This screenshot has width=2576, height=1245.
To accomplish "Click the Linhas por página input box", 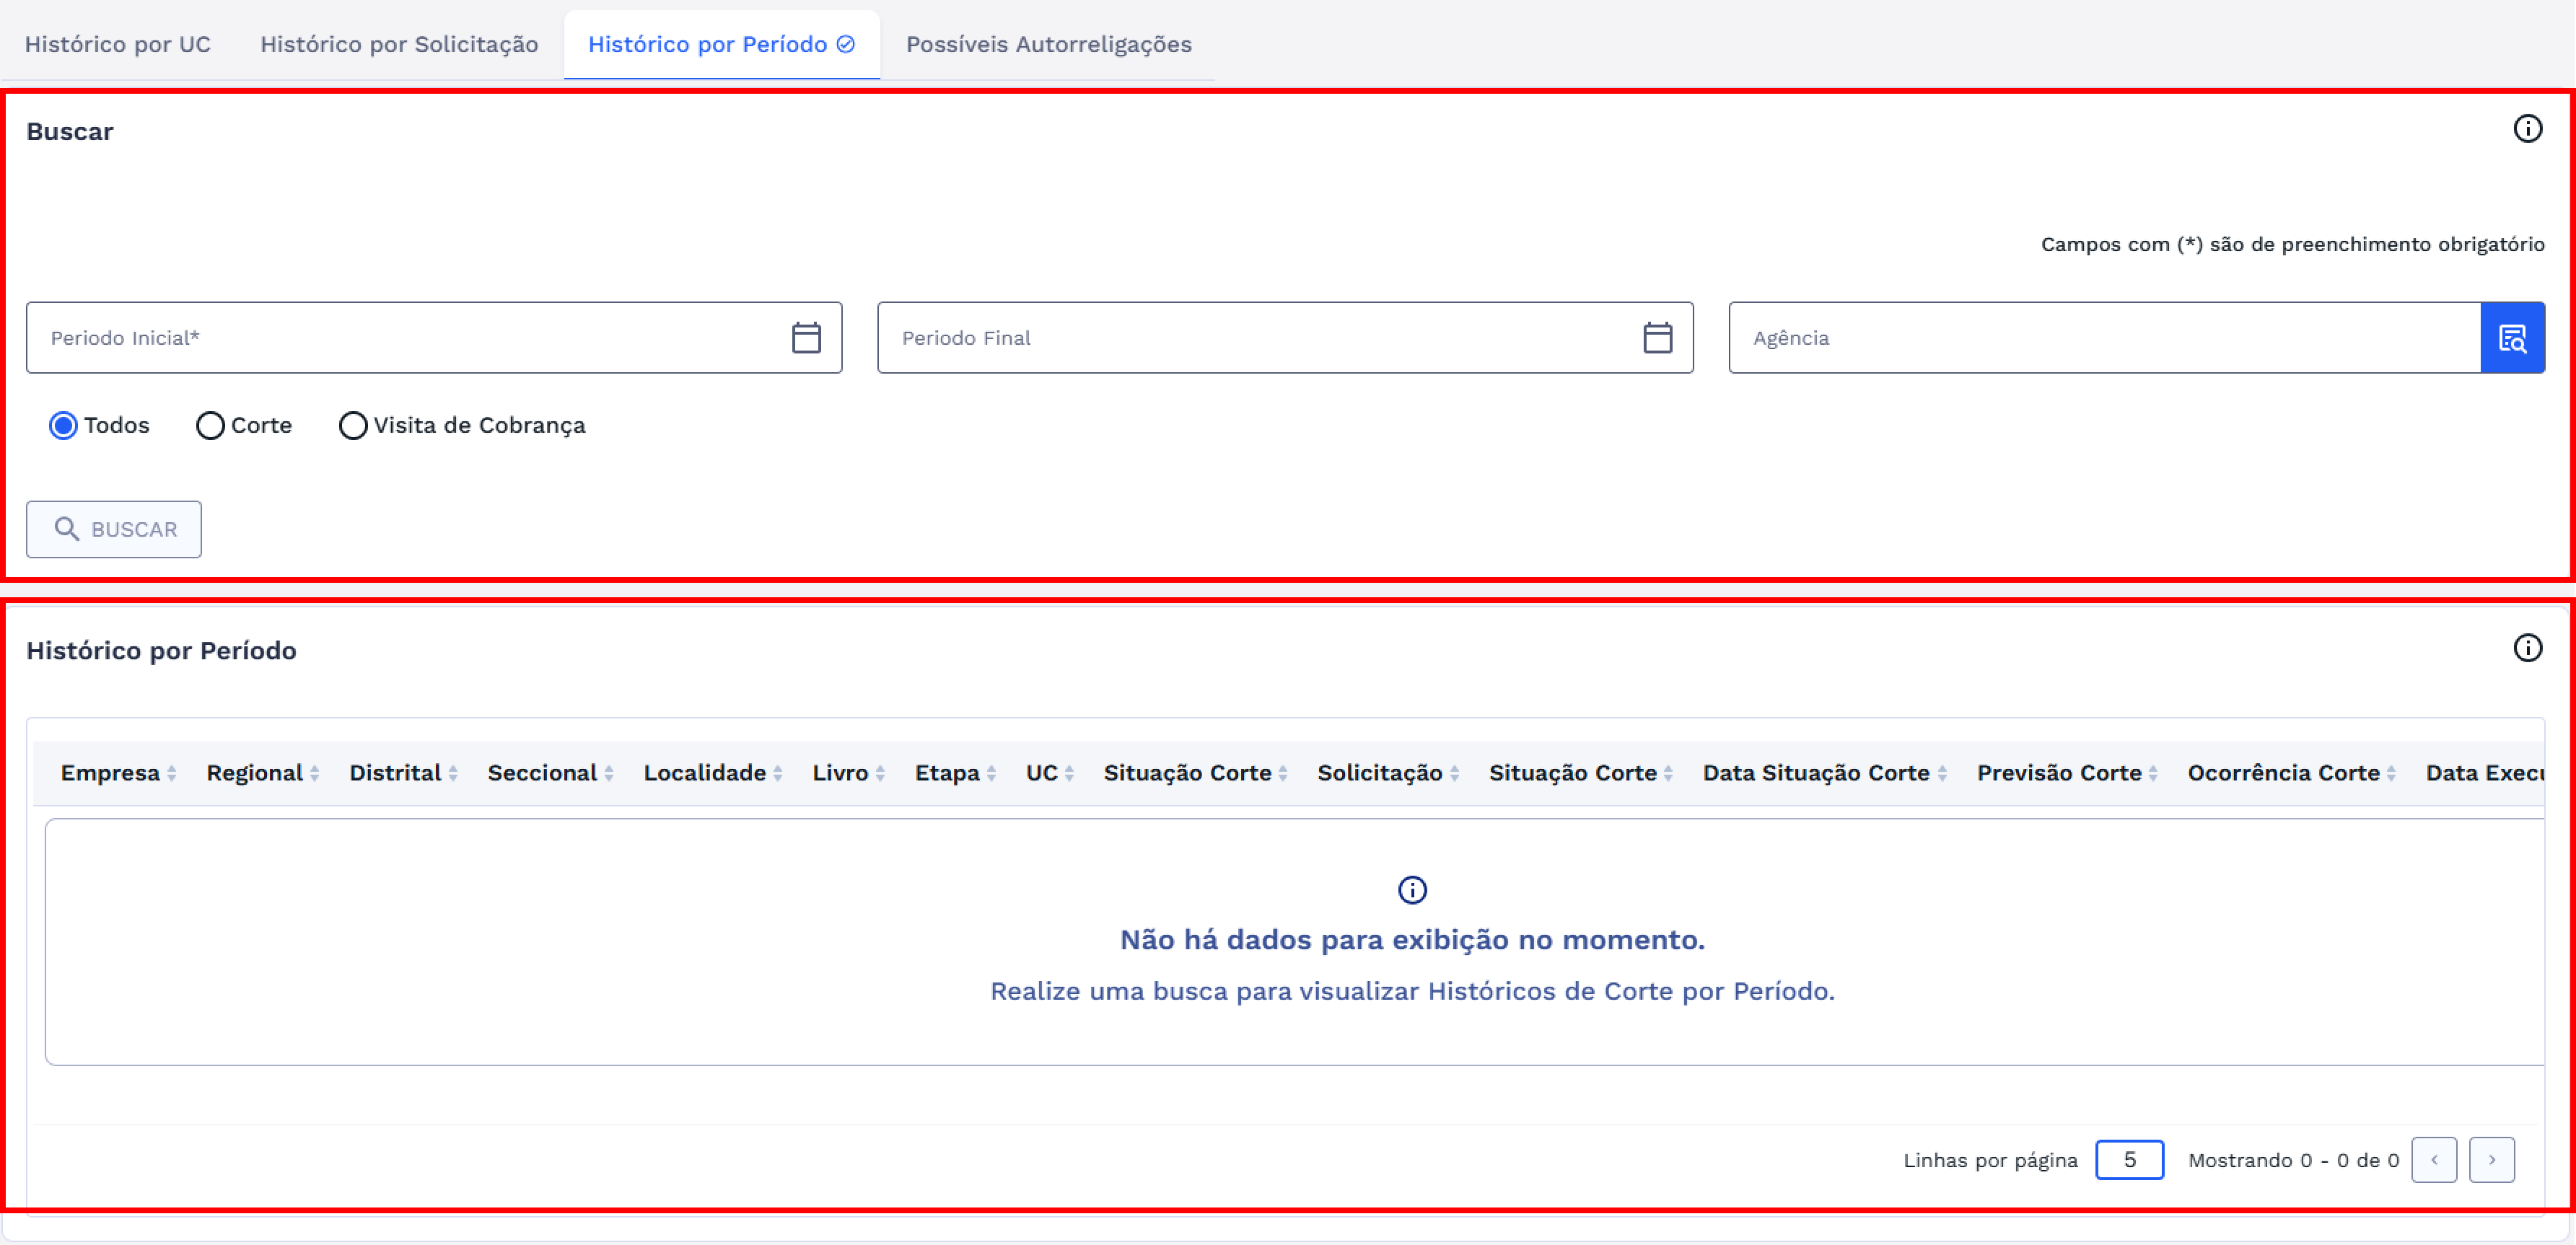I will pyautogui.click(x=2129, y=1160).
